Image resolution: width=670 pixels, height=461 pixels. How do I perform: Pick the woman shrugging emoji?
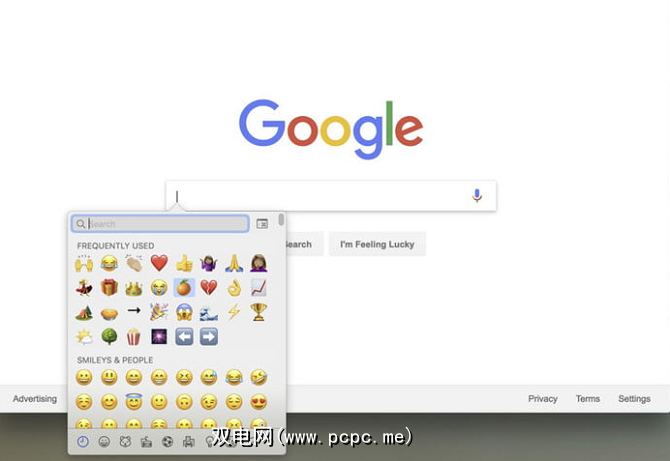(x=209, y=263)
